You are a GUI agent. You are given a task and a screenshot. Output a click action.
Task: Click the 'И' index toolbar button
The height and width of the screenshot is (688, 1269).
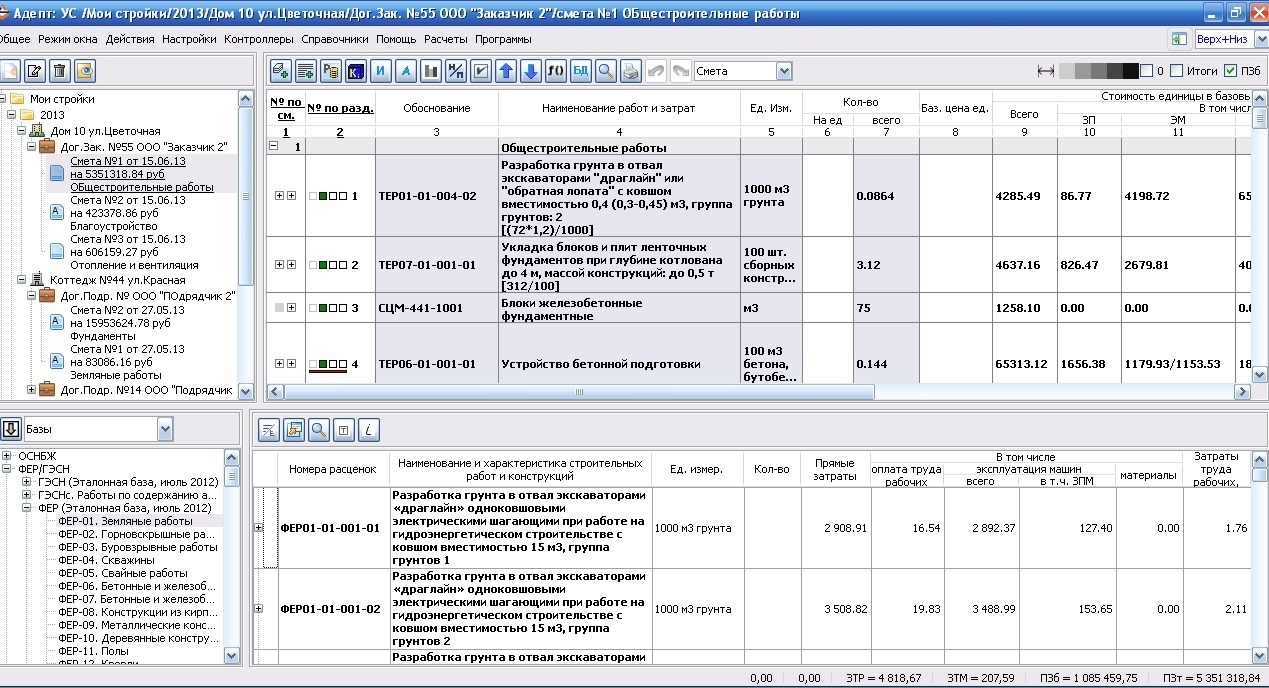point(381,71)
